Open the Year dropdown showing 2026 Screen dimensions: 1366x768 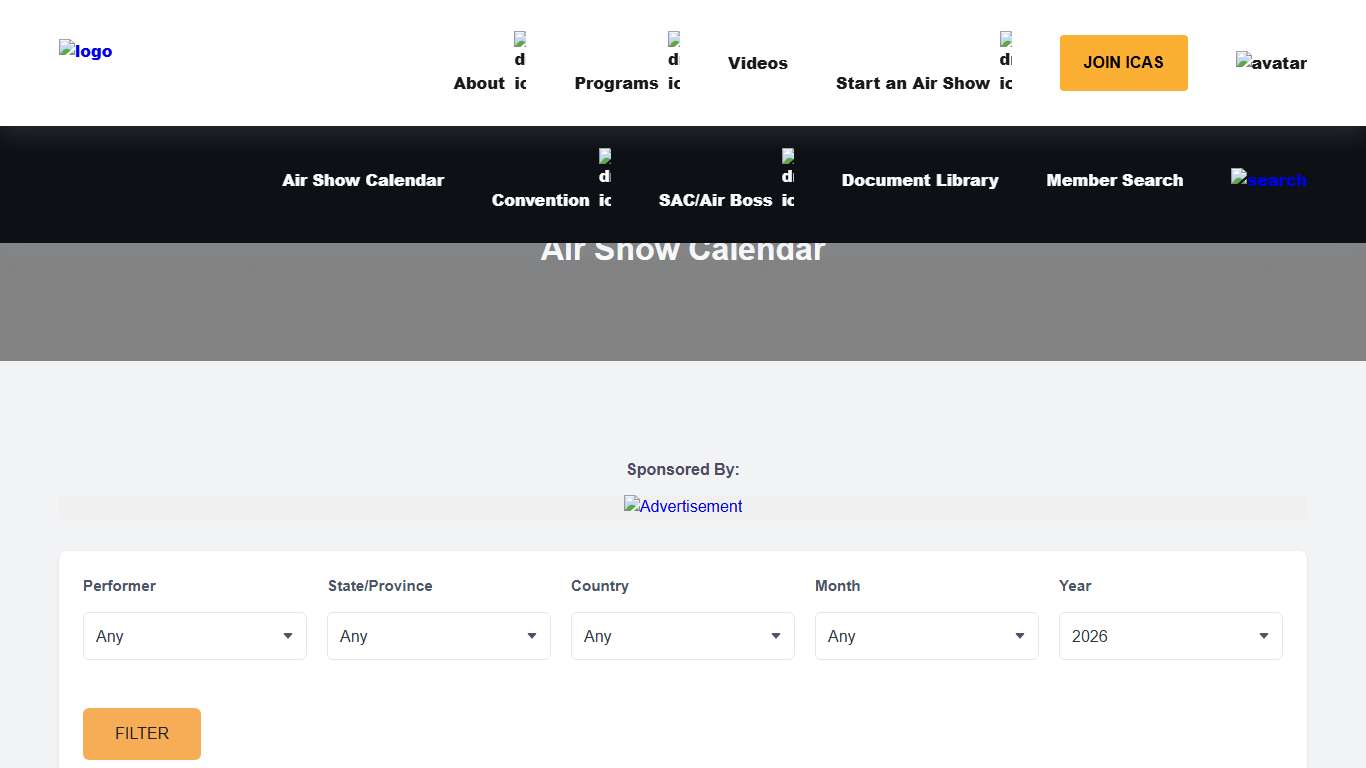coord(1170,636)
